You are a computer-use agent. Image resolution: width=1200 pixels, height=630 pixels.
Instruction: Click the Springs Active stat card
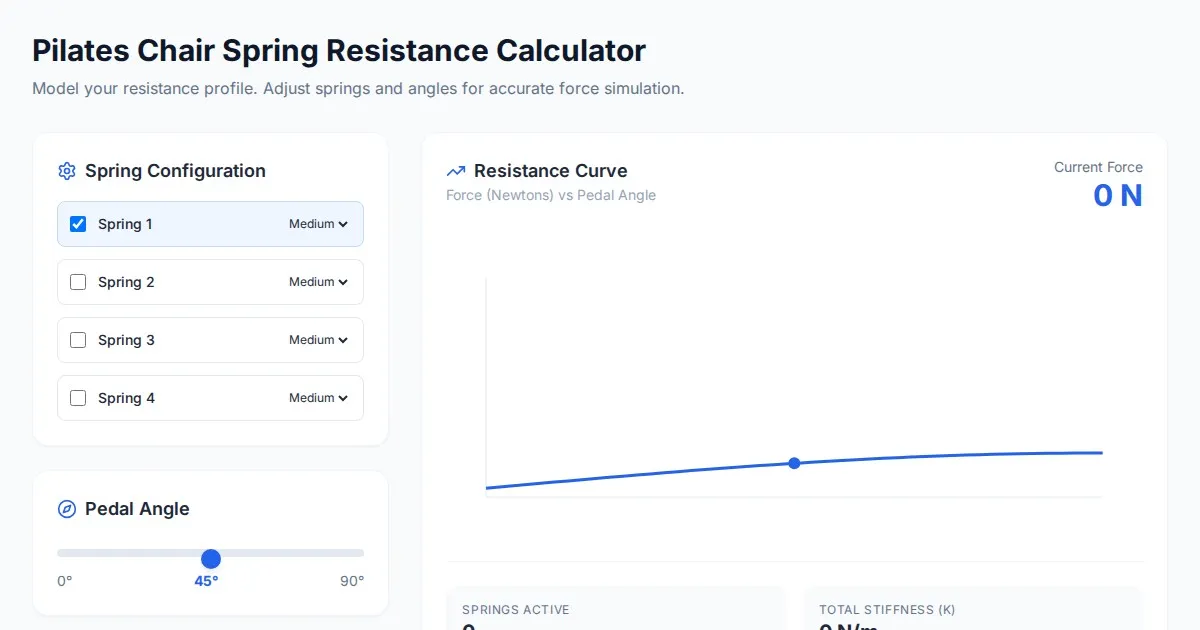[x=615, y=610]
